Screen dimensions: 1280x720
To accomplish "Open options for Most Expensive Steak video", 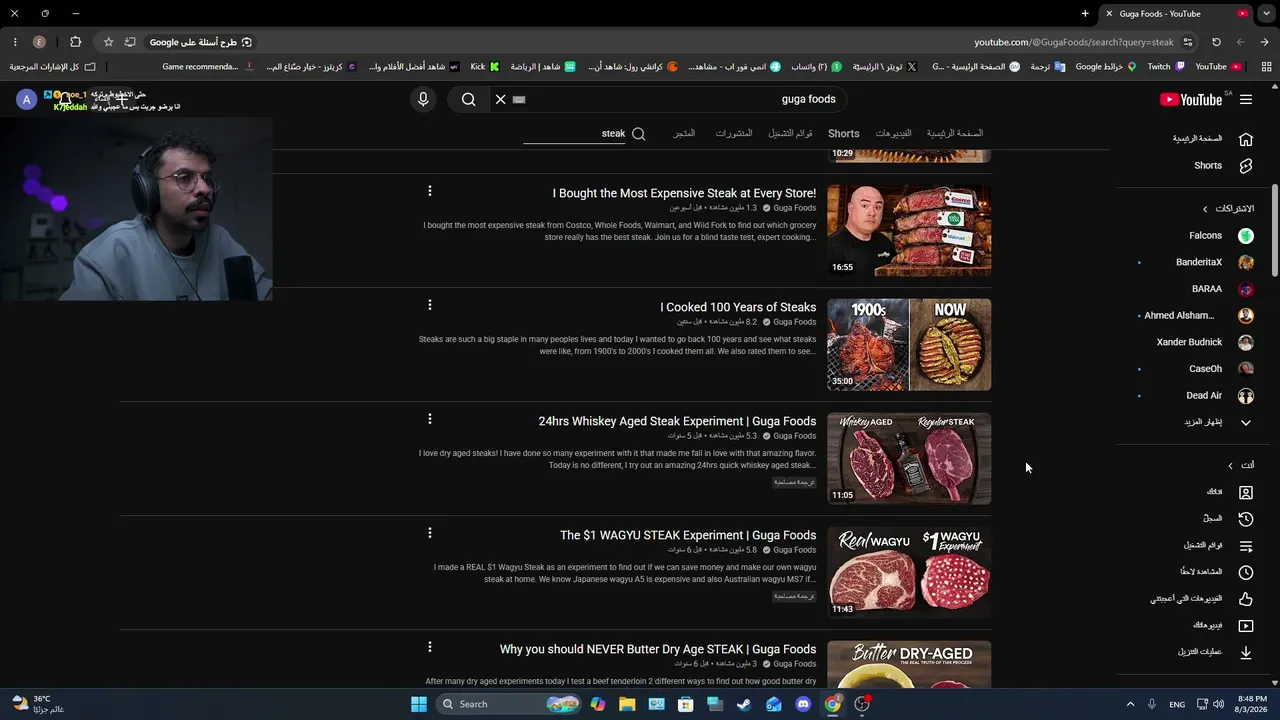I will [430, 191].
